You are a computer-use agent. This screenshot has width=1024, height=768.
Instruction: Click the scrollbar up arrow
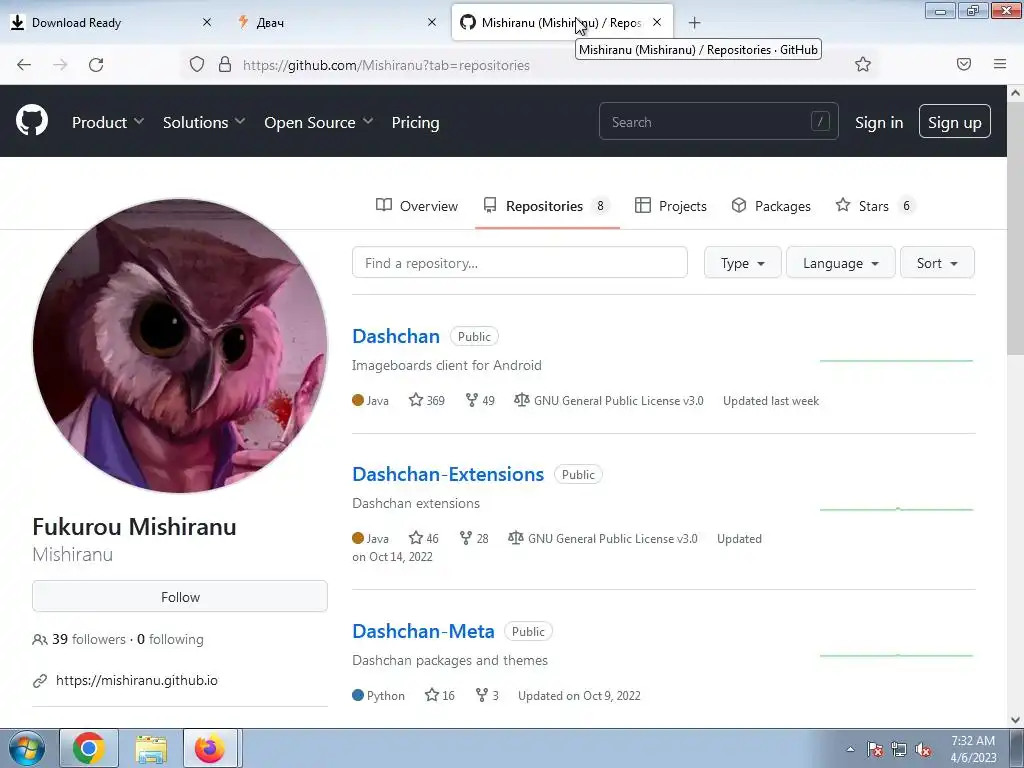point(1016,93)
